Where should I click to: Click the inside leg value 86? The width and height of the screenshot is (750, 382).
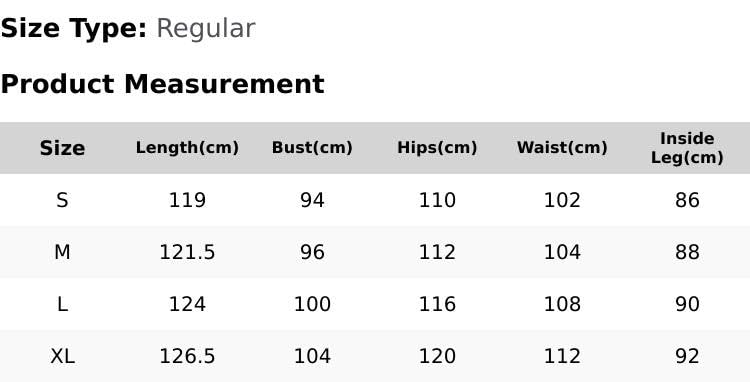687,200
